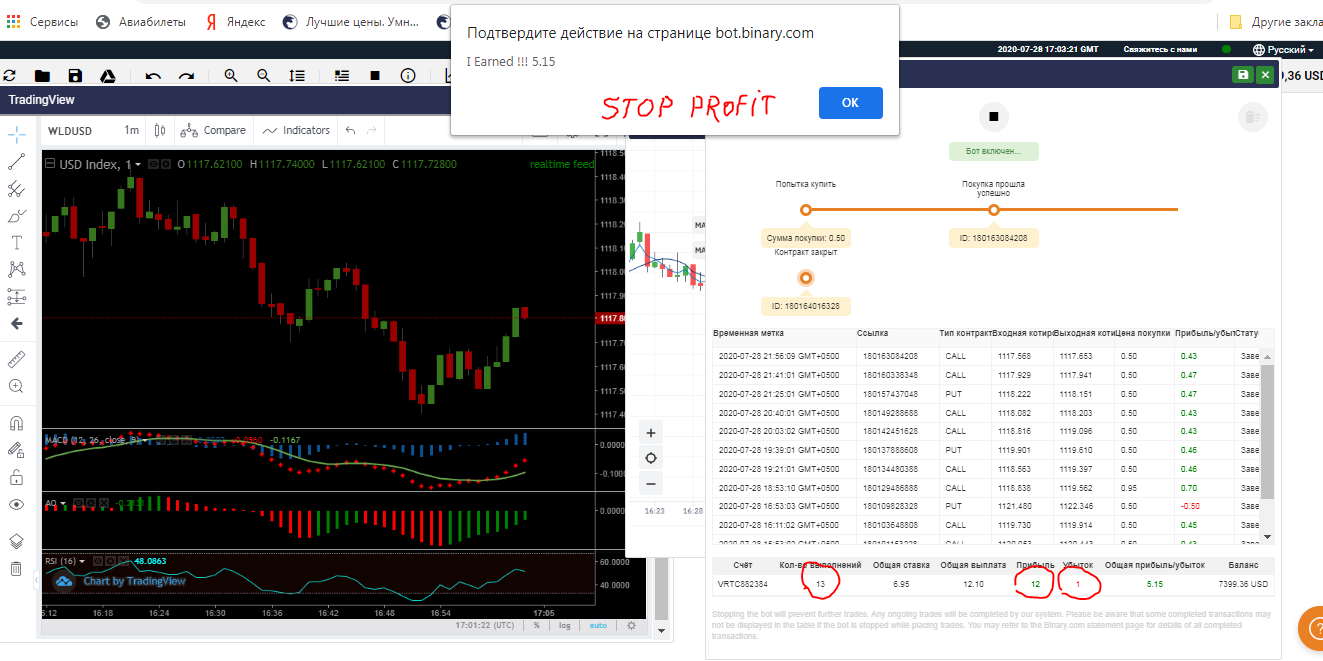Viewport: 1323px width, 661px height.
Task: Open the Свяжитесь с нами link
Action: 1160,50
